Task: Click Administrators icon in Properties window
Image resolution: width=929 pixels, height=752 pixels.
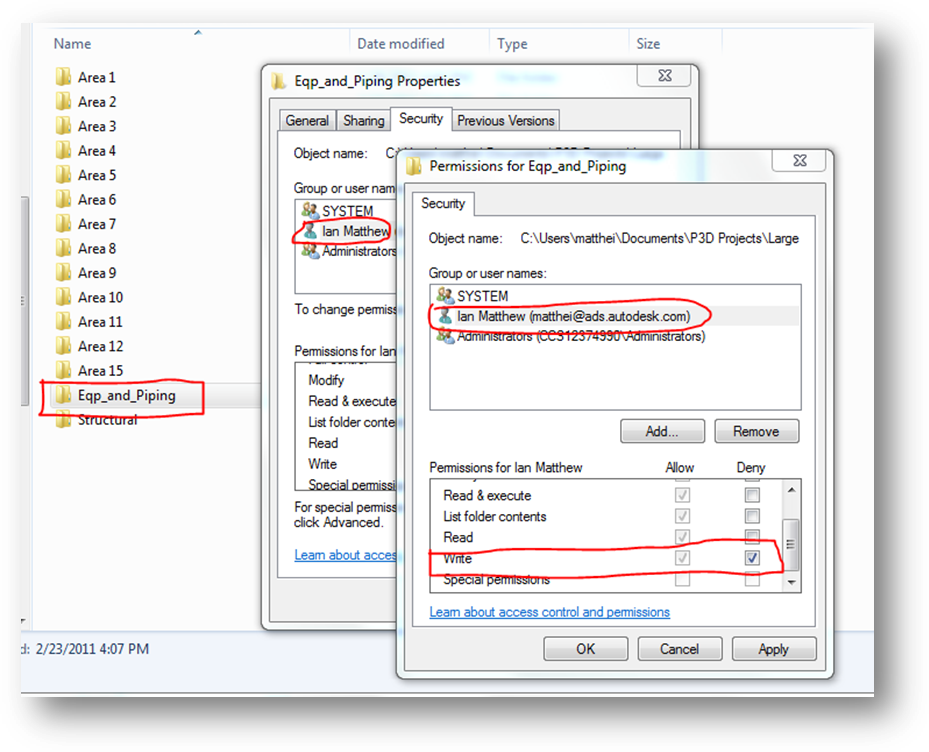Action: coord(310,251)
